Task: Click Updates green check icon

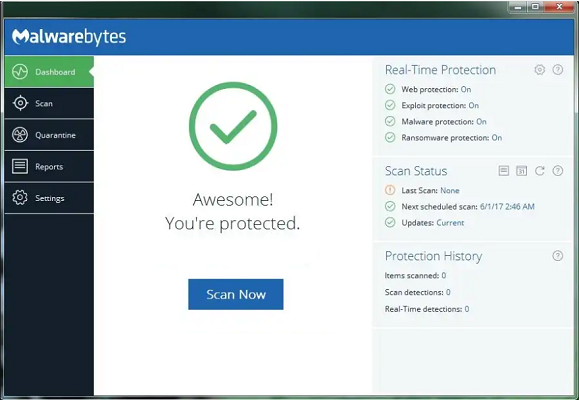Action: [x=390, y=222]
